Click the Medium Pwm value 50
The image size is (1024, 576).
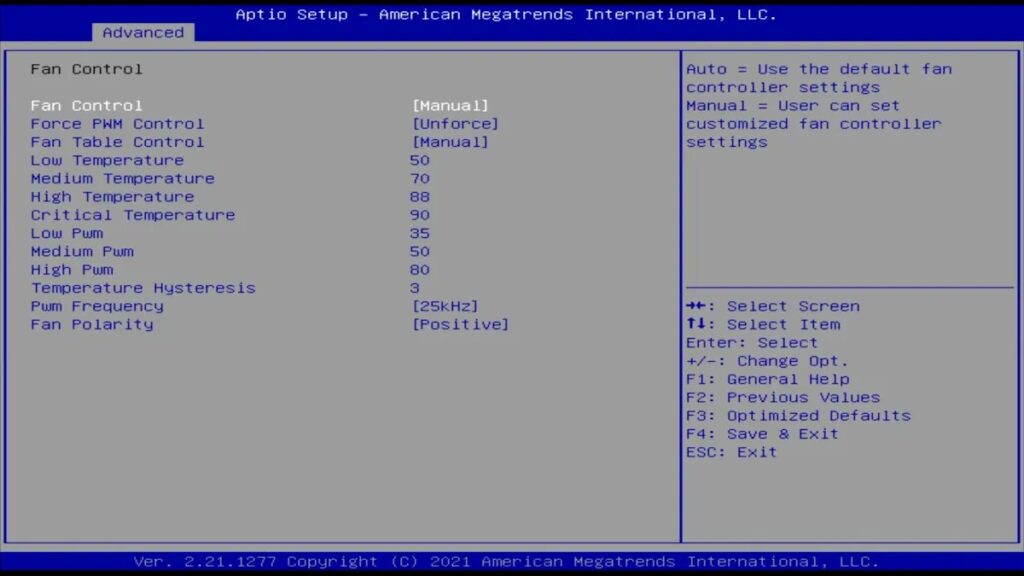point(420,251)
